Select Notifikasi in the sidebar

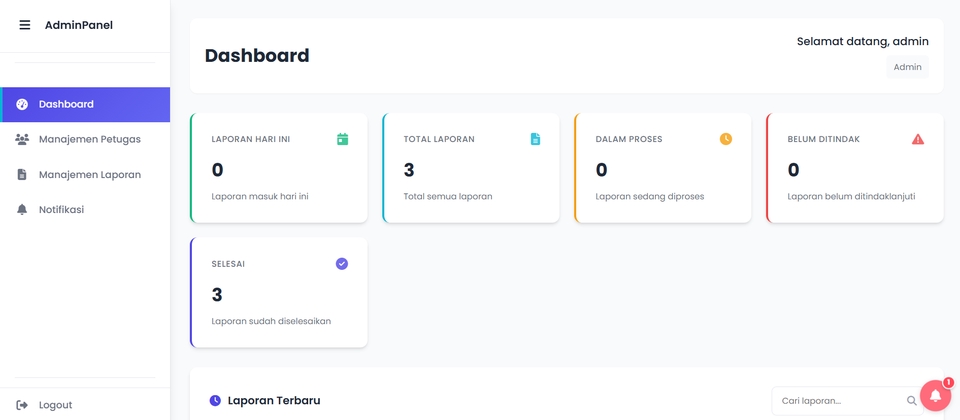coord(61,209)
